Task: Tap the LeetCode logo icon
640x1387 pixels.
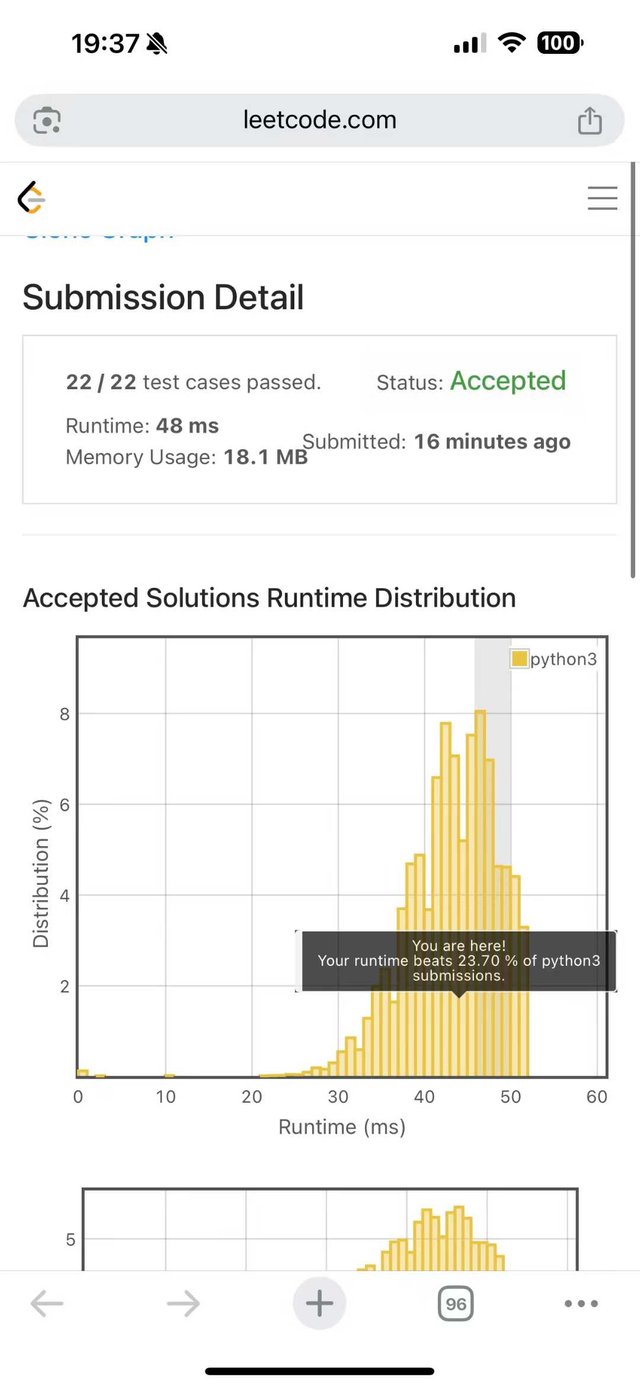Action: pyautogui.click(x=32, y=198)
